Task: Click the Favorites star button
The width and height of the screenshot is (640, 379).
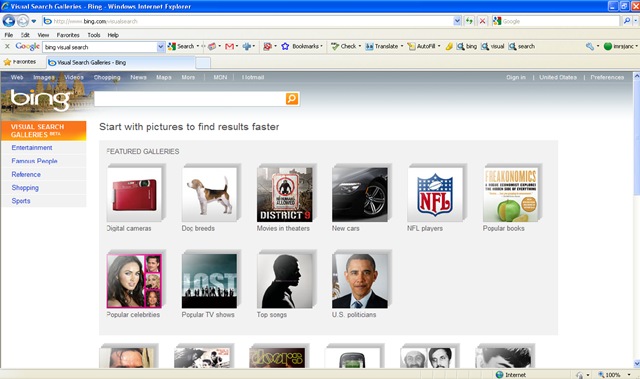Action: 20,62
